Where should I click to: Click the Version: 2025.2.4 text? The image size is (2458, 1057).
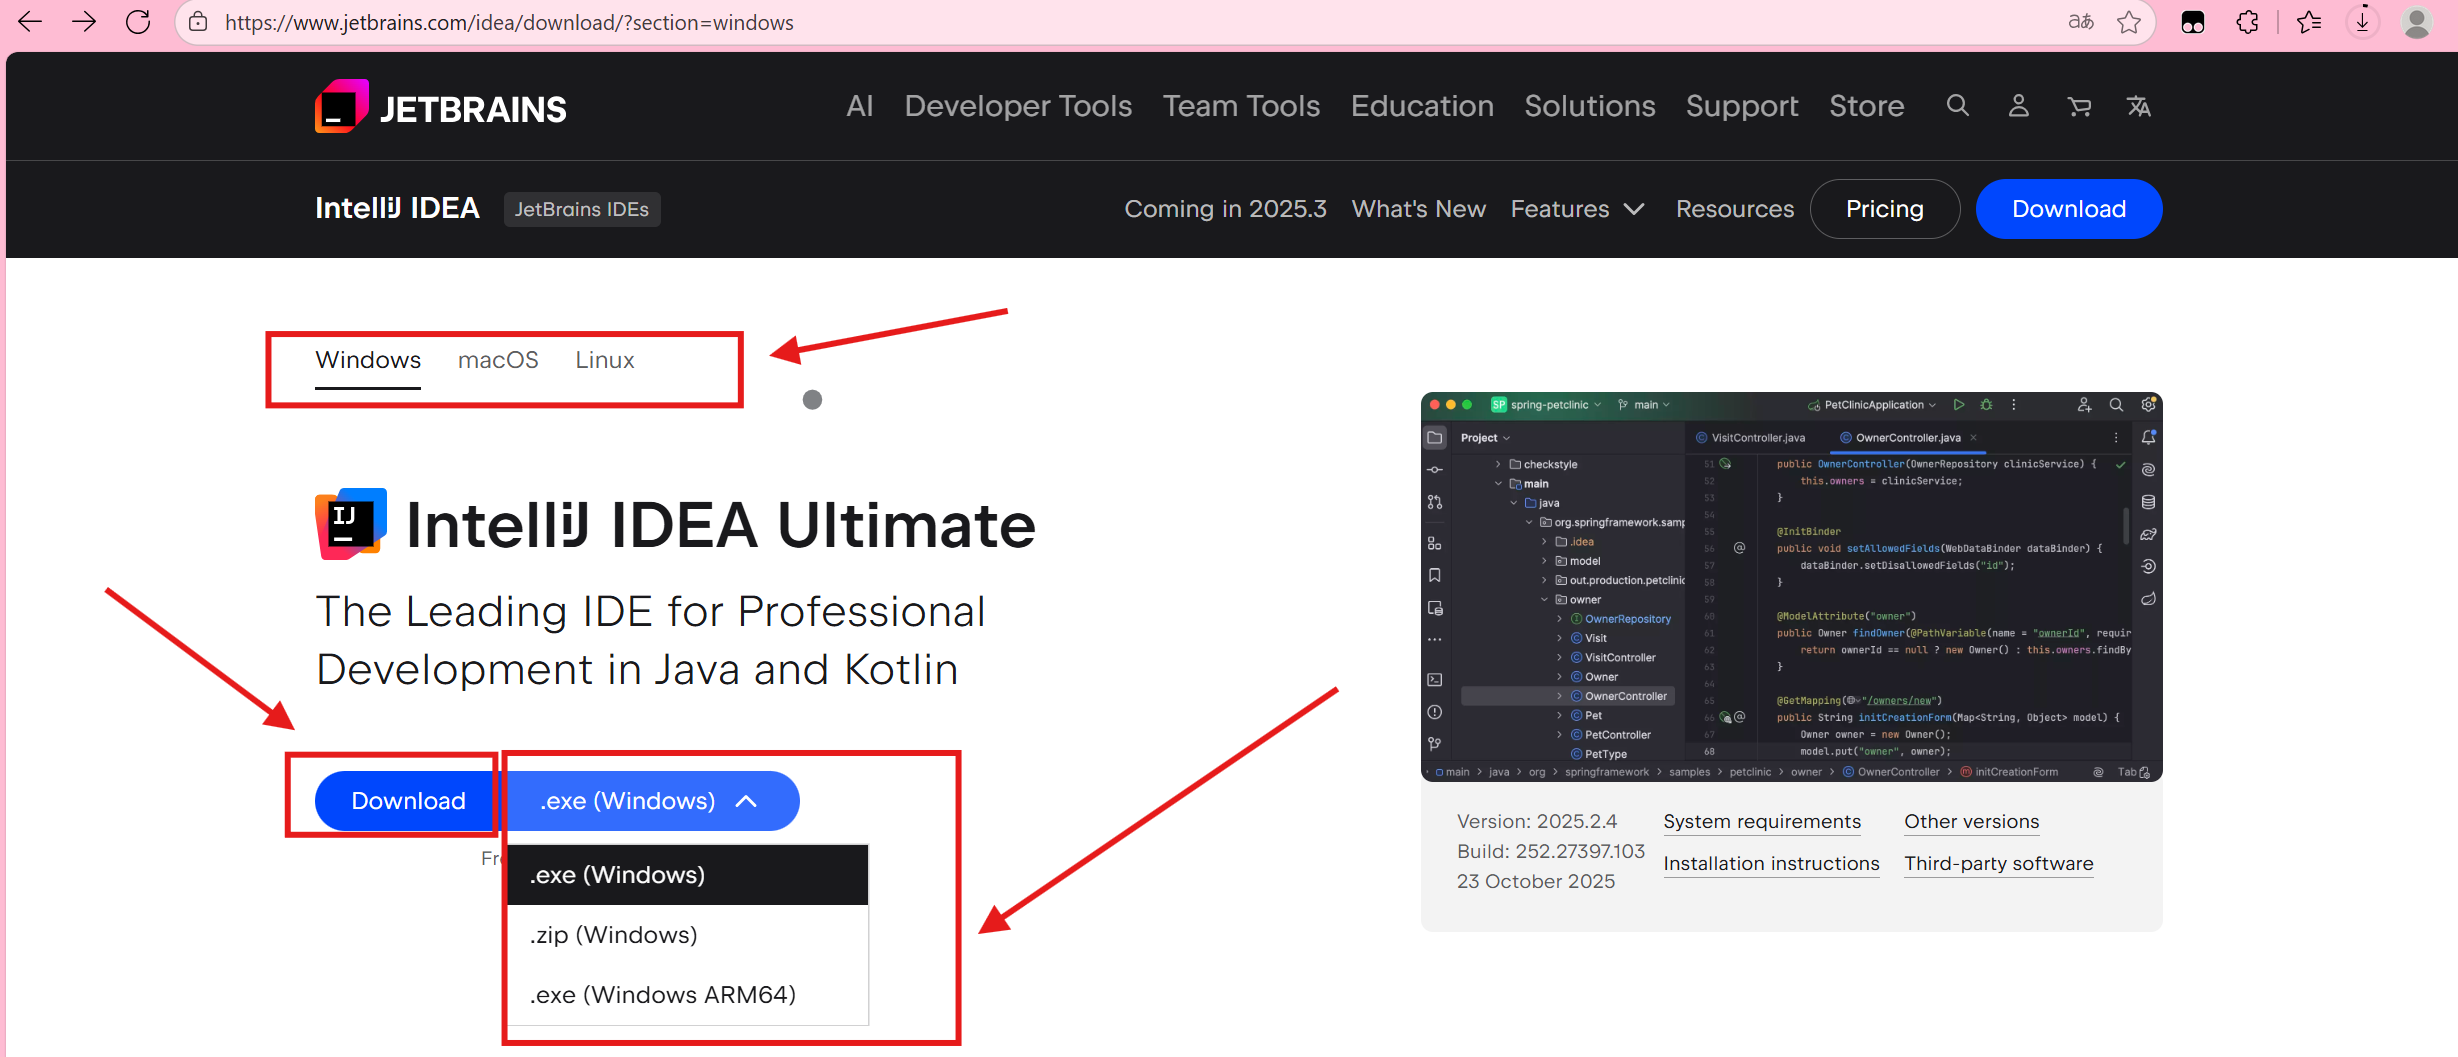point(1537,821)
